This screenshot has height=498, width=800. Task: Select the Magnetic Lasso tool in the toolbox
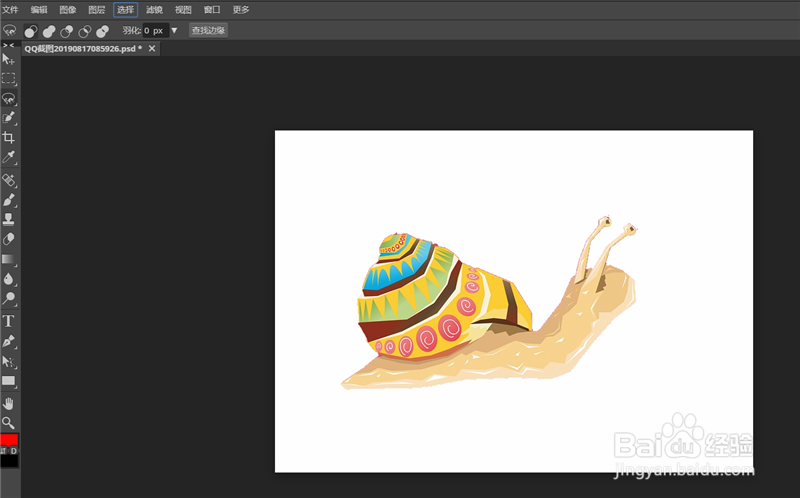click(x=9, y=98)
